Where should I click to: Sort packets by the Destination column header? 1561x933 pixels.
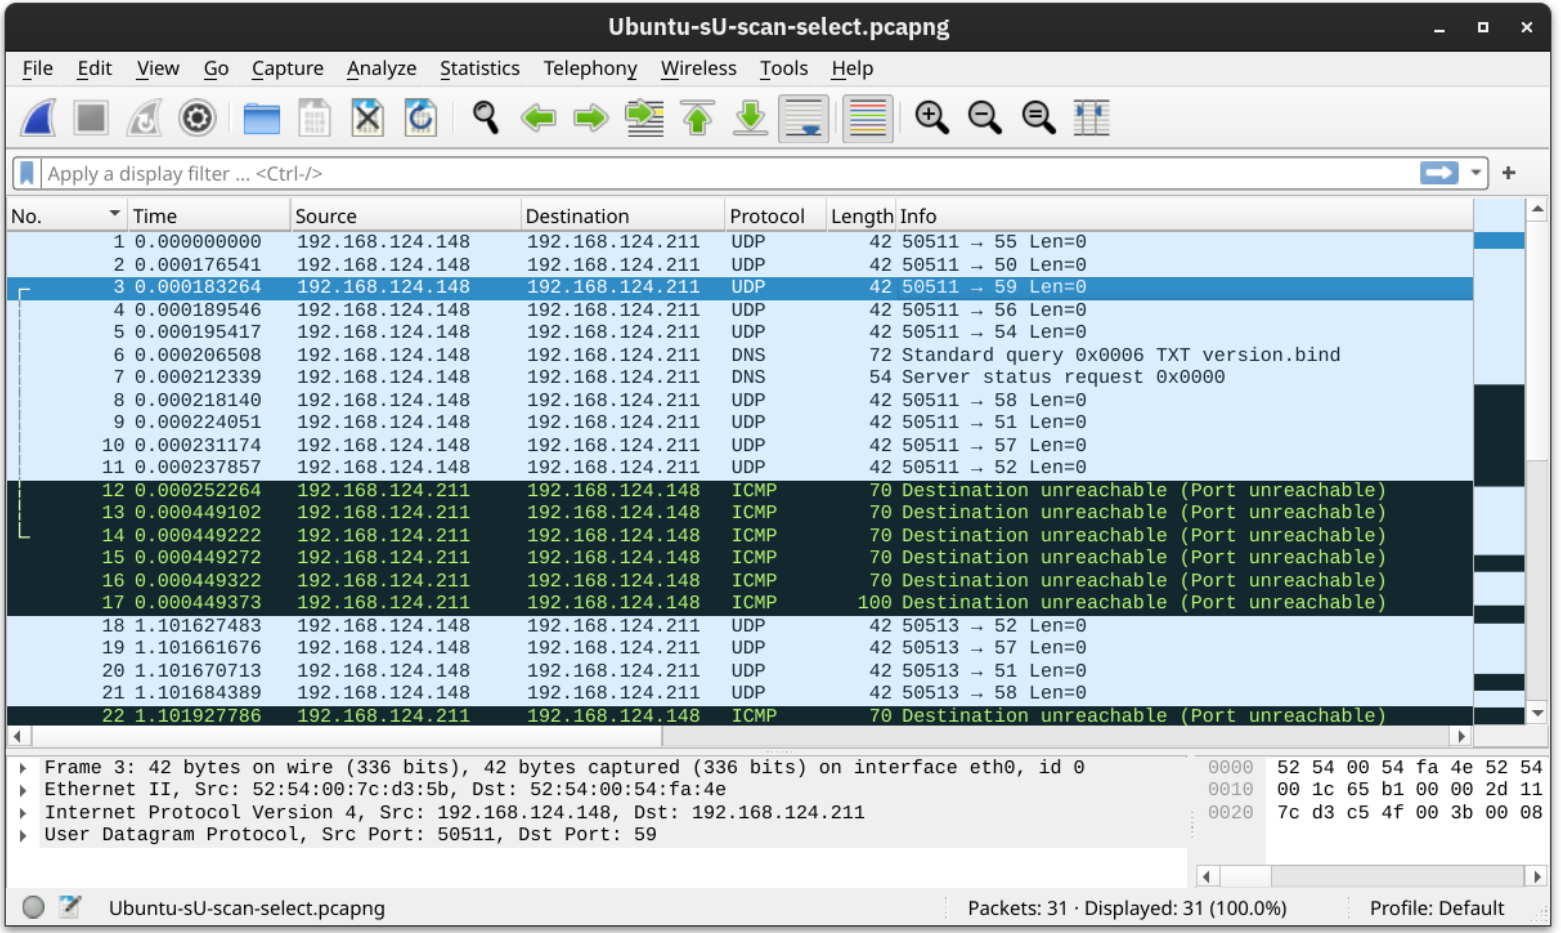click(x=623, y=216)
